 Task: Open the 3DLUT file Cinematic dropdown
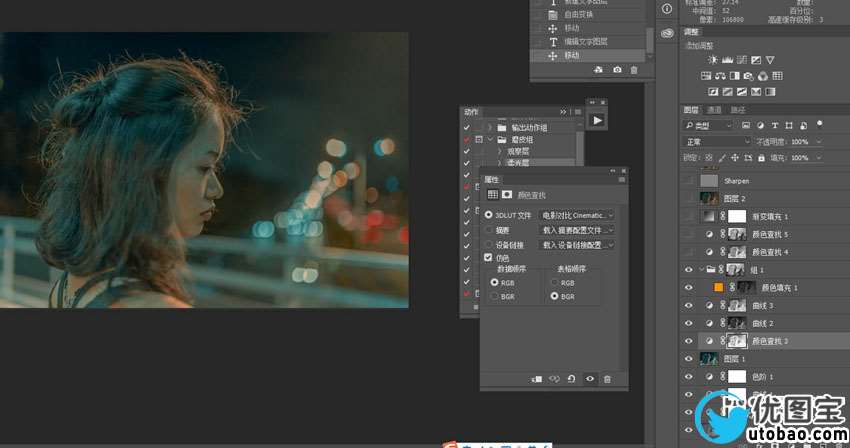click(577, 215)
